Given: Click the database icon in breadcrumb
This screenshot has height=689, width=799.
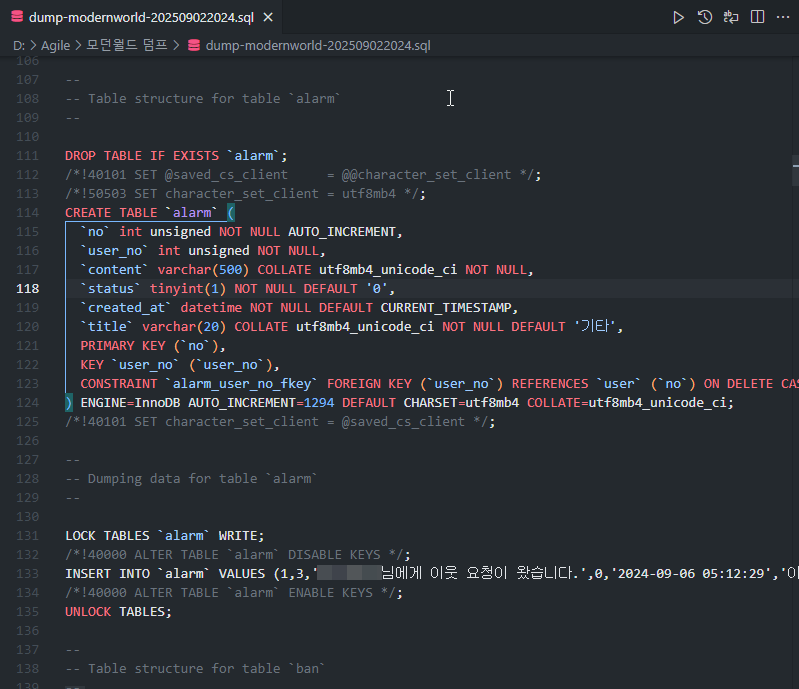Looking at the screenshot, I should coord(193,45).
